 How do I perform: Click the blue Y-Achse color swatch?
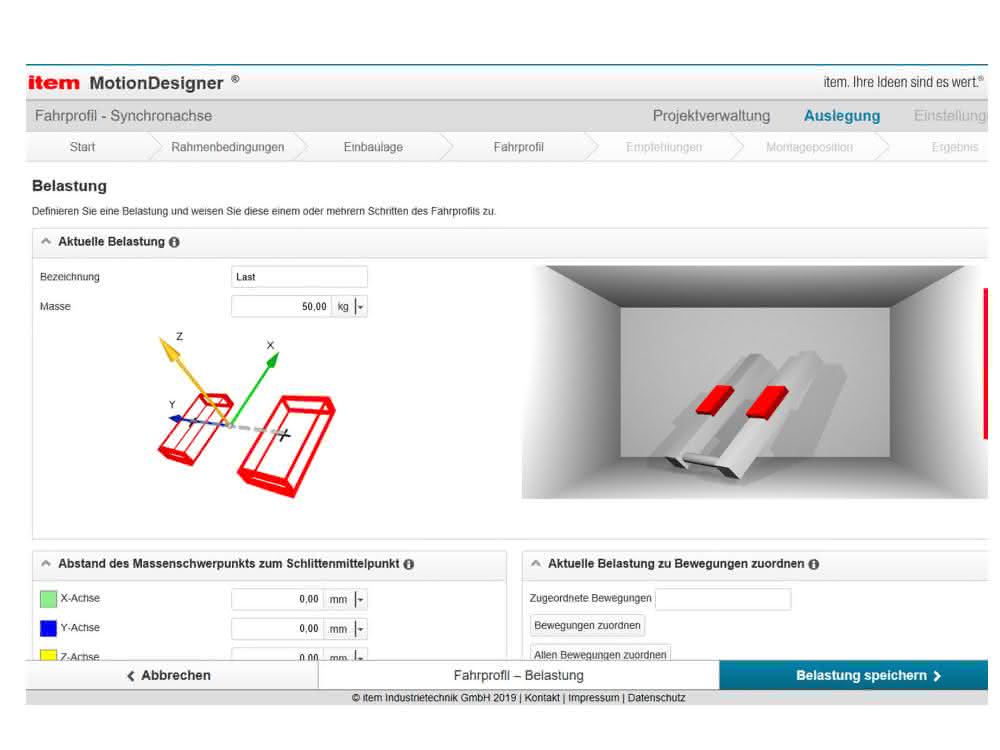48,628
